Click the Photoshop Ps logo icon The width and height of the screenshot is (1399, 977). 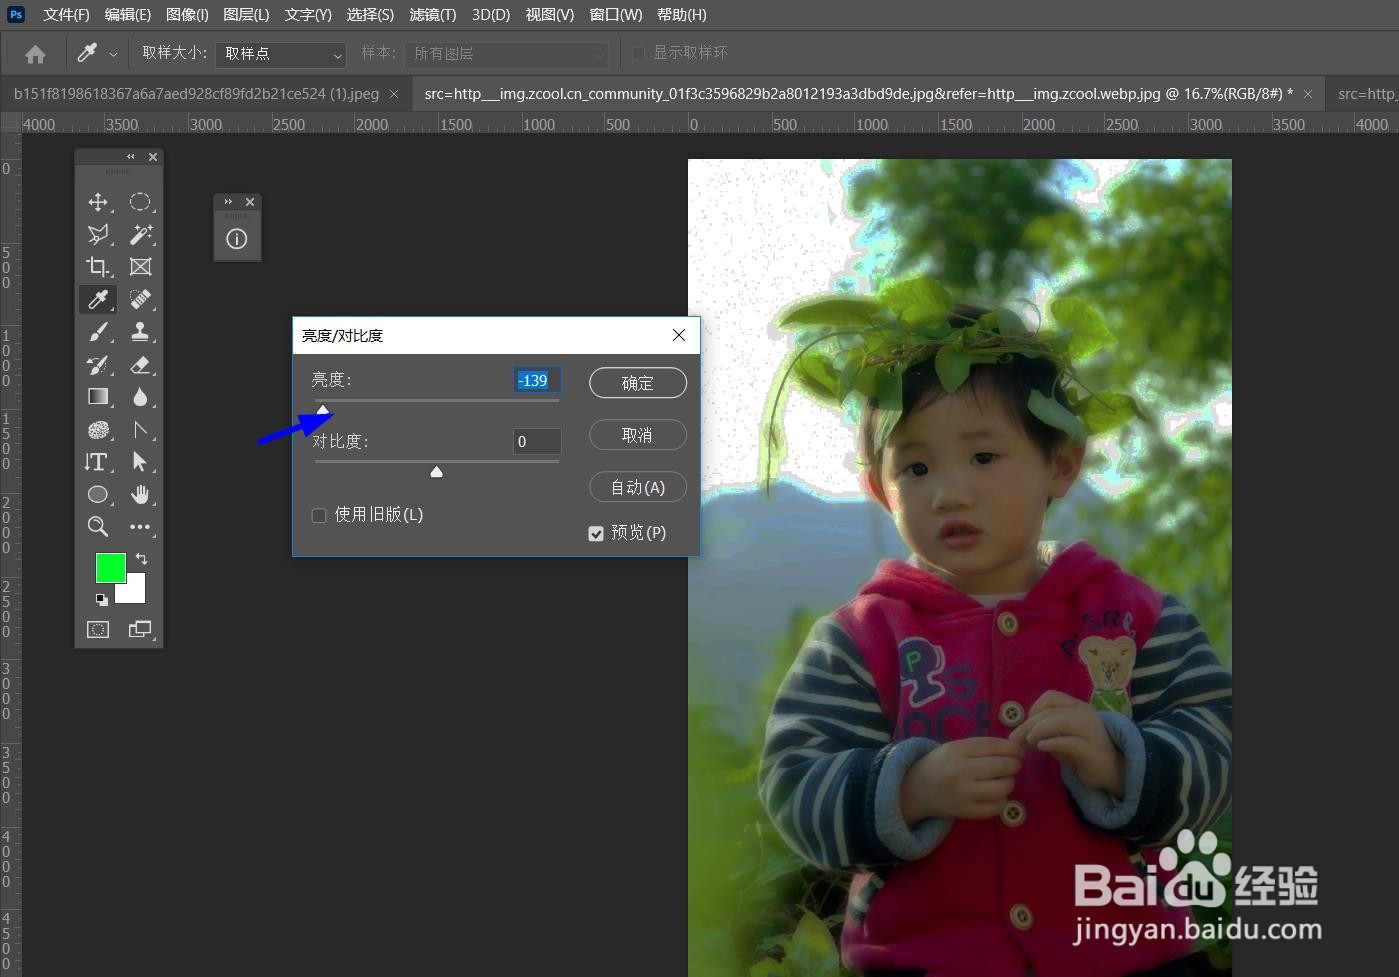coord(16,14)
